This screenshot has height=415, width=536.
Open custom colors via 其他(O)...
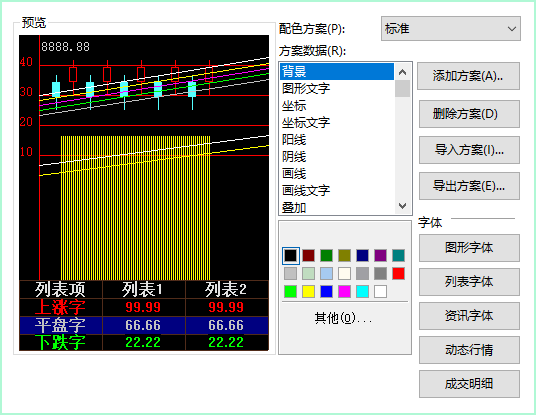click(x=343, y=318)
